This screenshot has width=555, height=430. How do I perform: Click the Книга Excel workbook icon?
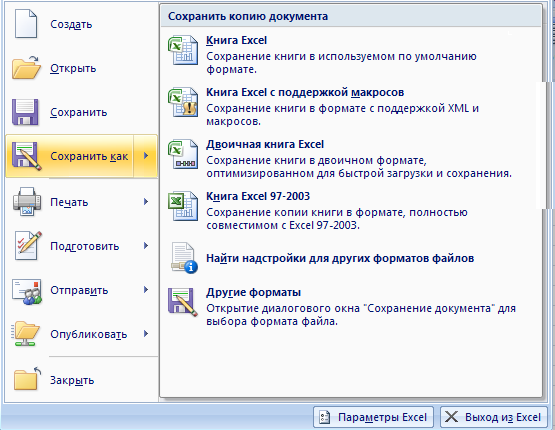click(183, 50)
